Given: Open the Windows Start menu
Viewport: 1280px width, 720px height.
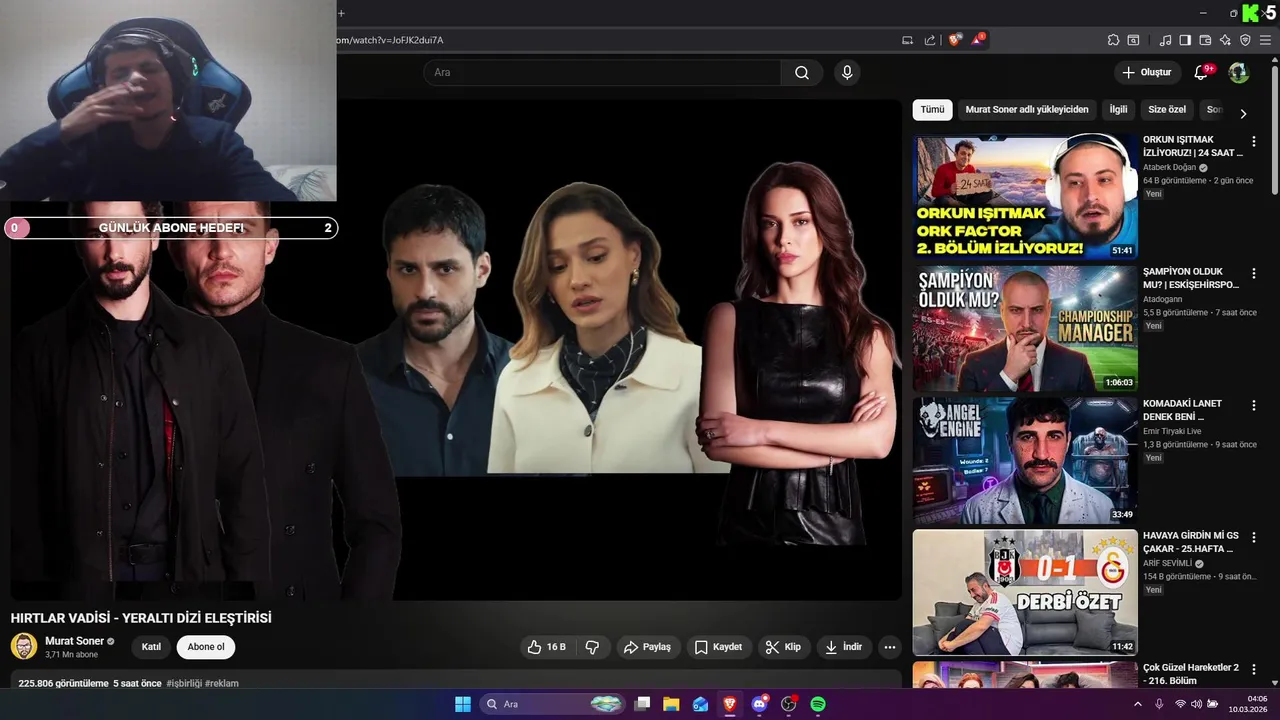Looking at the screenshot, I should [463, 704].
